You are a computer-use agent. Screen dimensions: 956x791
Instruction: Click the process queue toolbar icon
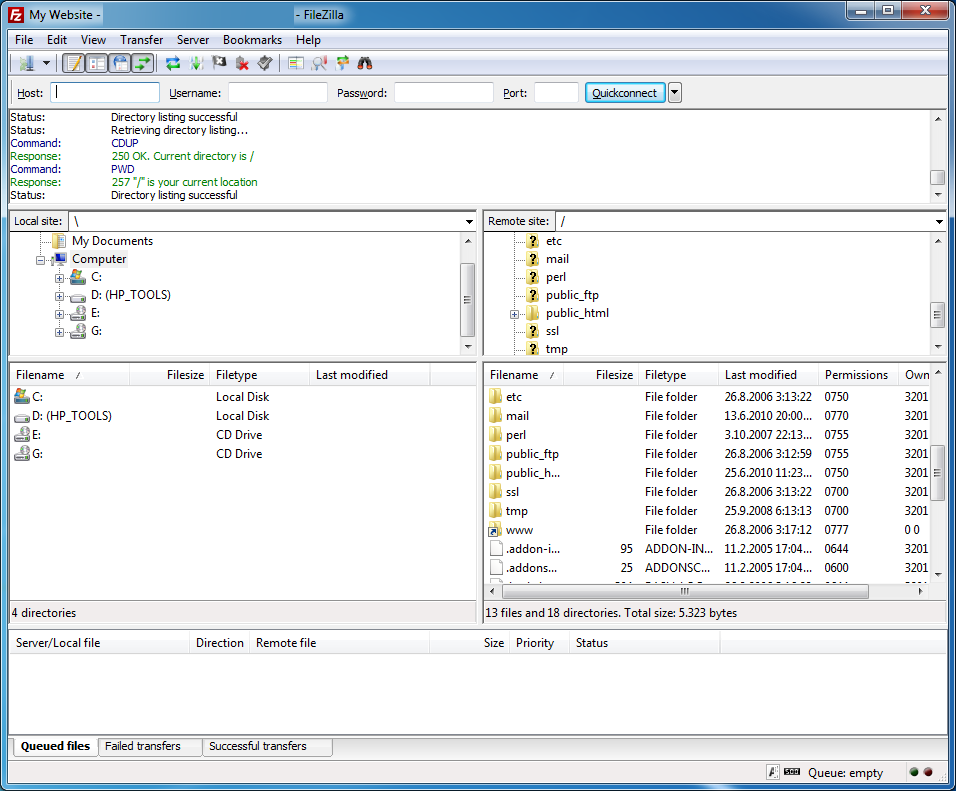(x=196, y=63)
